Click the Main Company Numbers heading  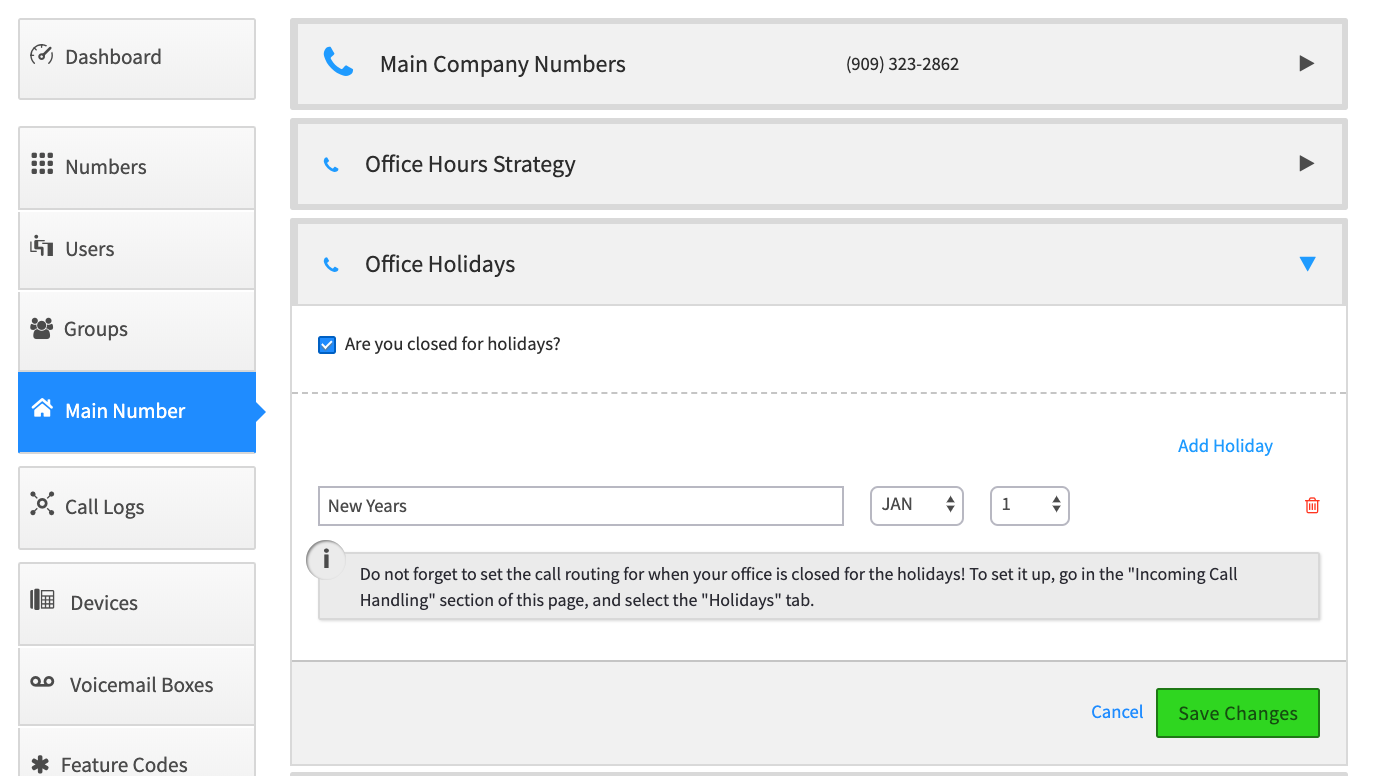[503, 64]
